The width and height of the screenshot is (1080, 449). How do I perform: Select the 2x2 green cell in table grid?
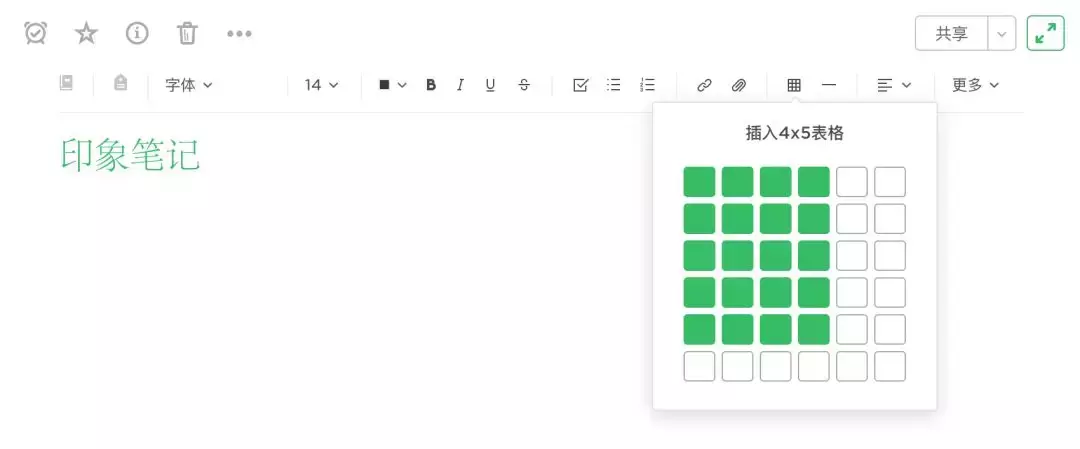[738, 219]
